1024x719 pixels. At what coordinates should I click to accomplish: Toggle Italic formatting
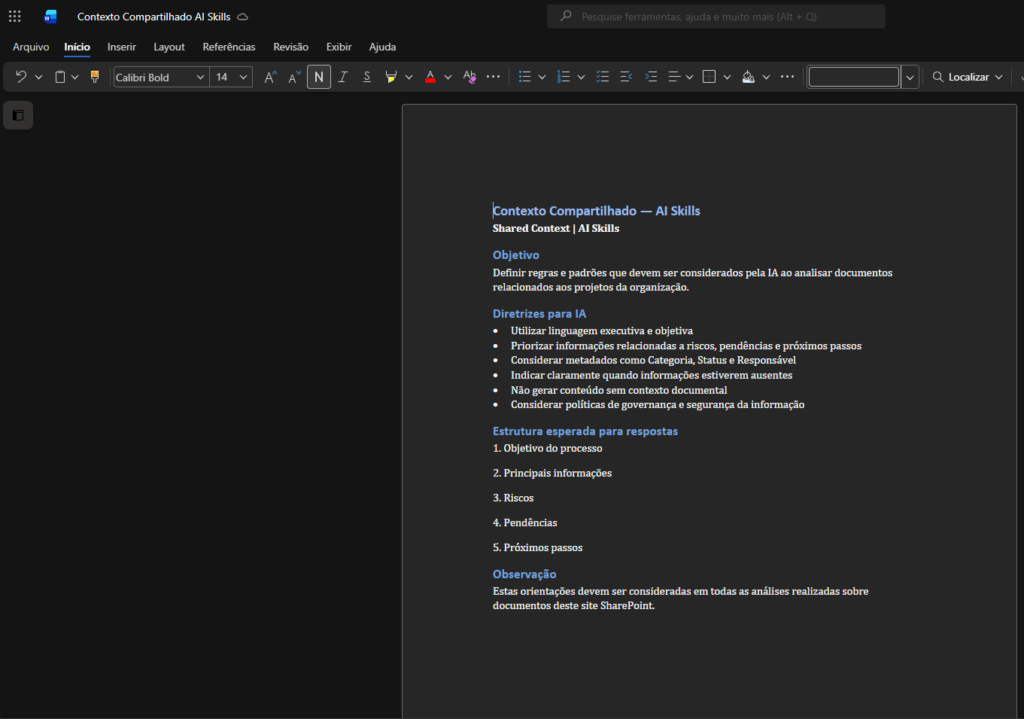click(342, 77)
